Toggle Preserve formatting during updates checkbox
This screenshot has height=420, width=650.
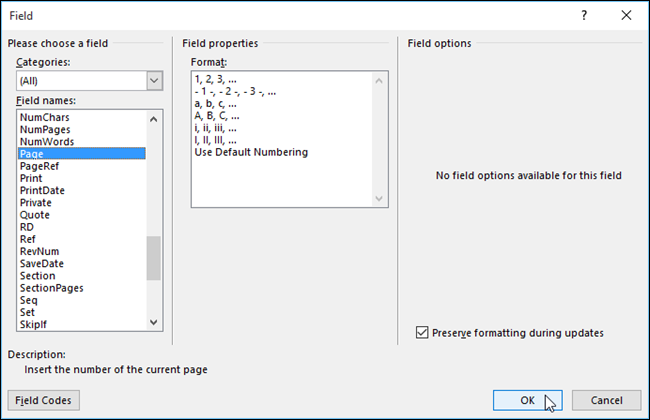422,332
